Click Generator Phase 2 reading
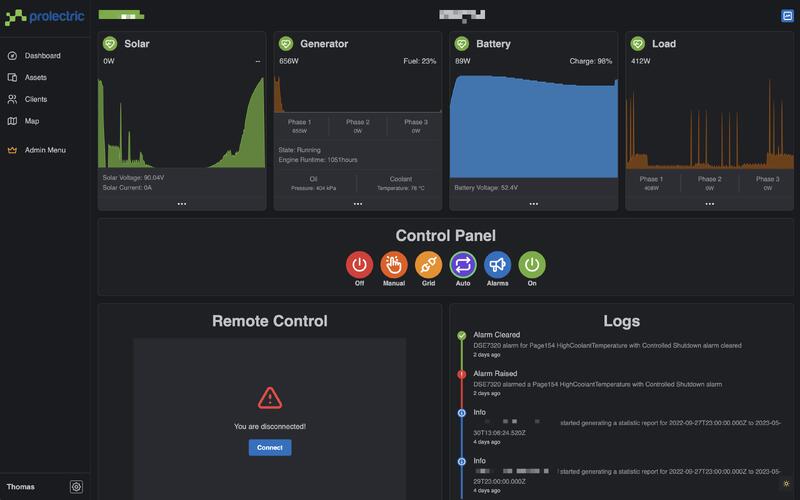Viewport: 800px width, 500px height. coord(358,126)
